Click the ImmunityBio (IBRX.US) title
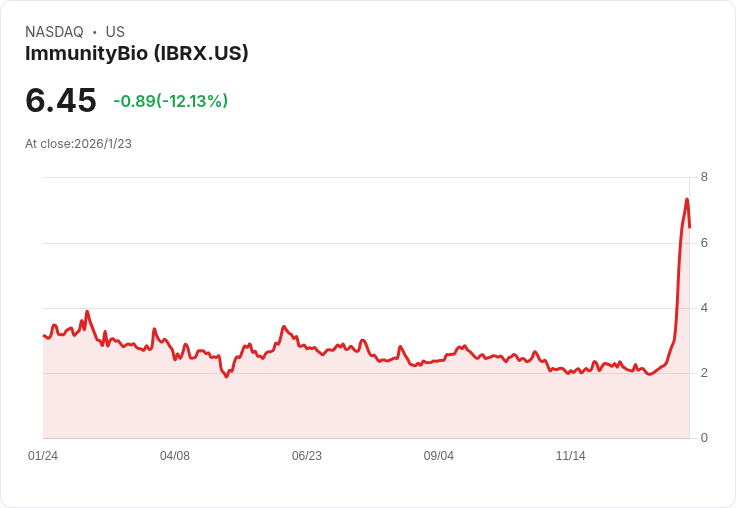The height and width of the screenshot is (508, 736). click(x=137, y=54)
